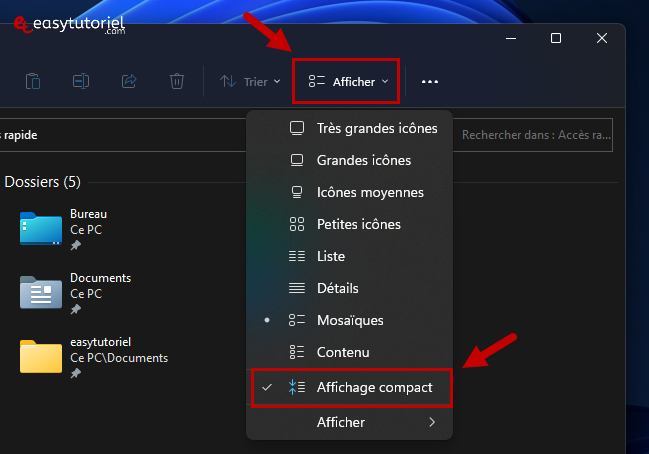The width and height of the screenshot is (649, 454).
Task: Maximize the File Explorer window
Action: tap(556, 38)
